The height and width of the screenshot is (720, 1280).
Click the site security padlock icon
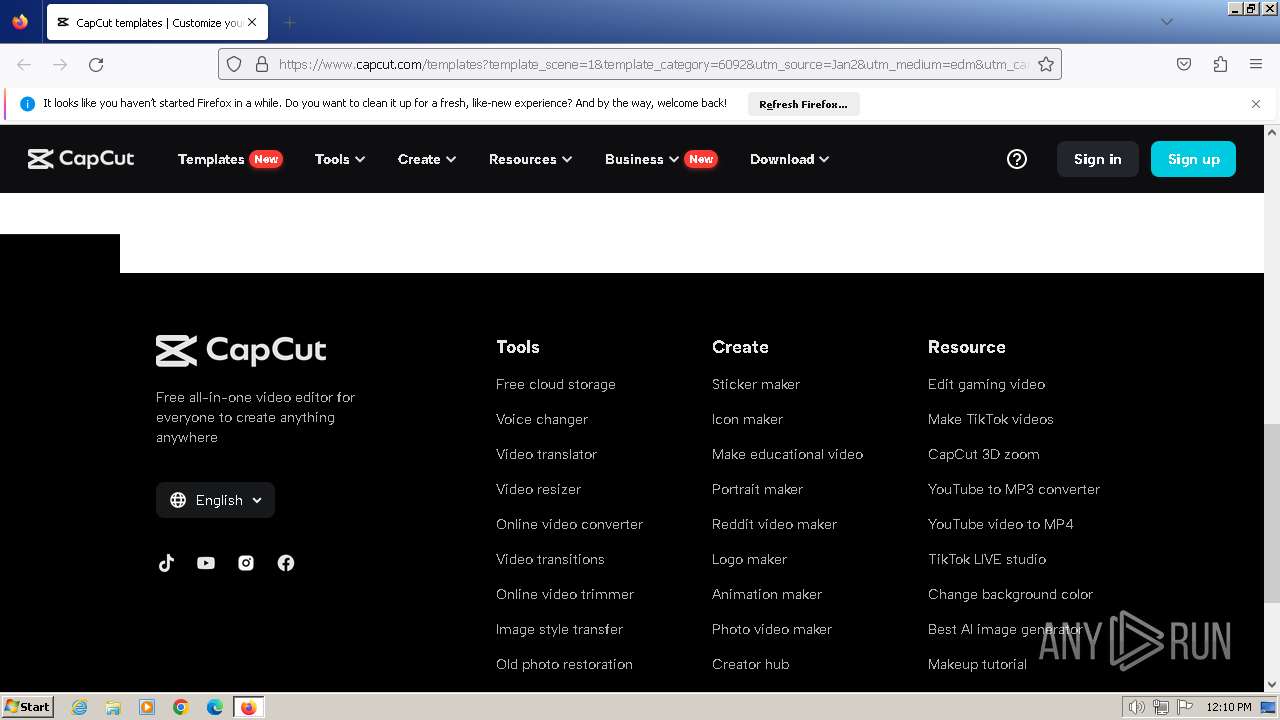262,64
